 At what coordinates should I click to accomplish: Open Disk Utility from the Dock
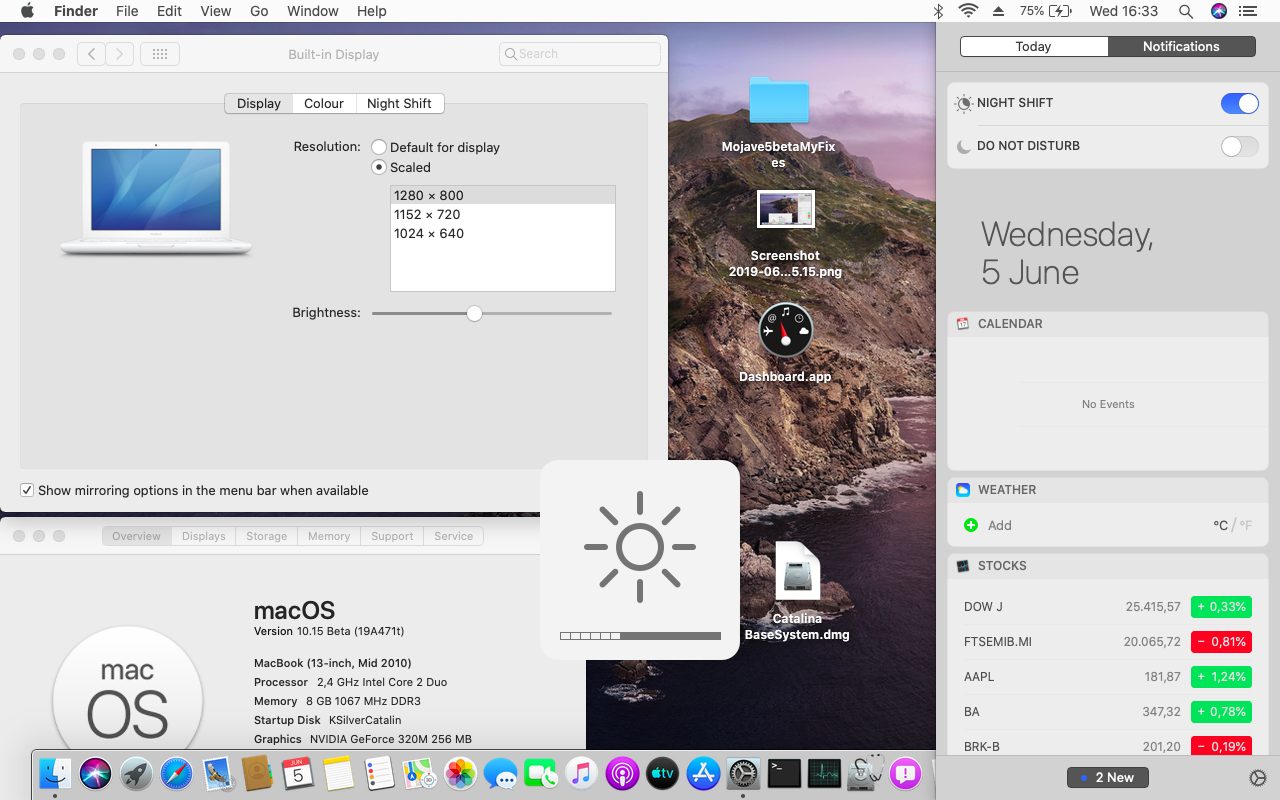click(864, 773)
